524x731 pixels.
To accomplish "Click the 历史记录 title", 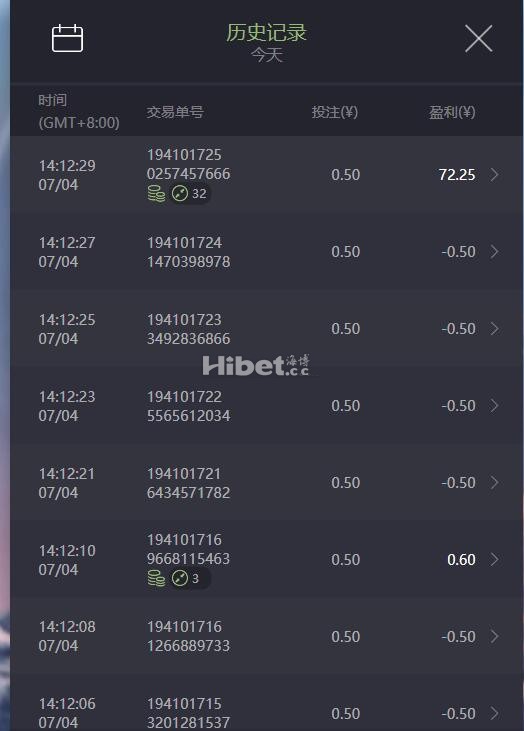I will coord(266,32).
